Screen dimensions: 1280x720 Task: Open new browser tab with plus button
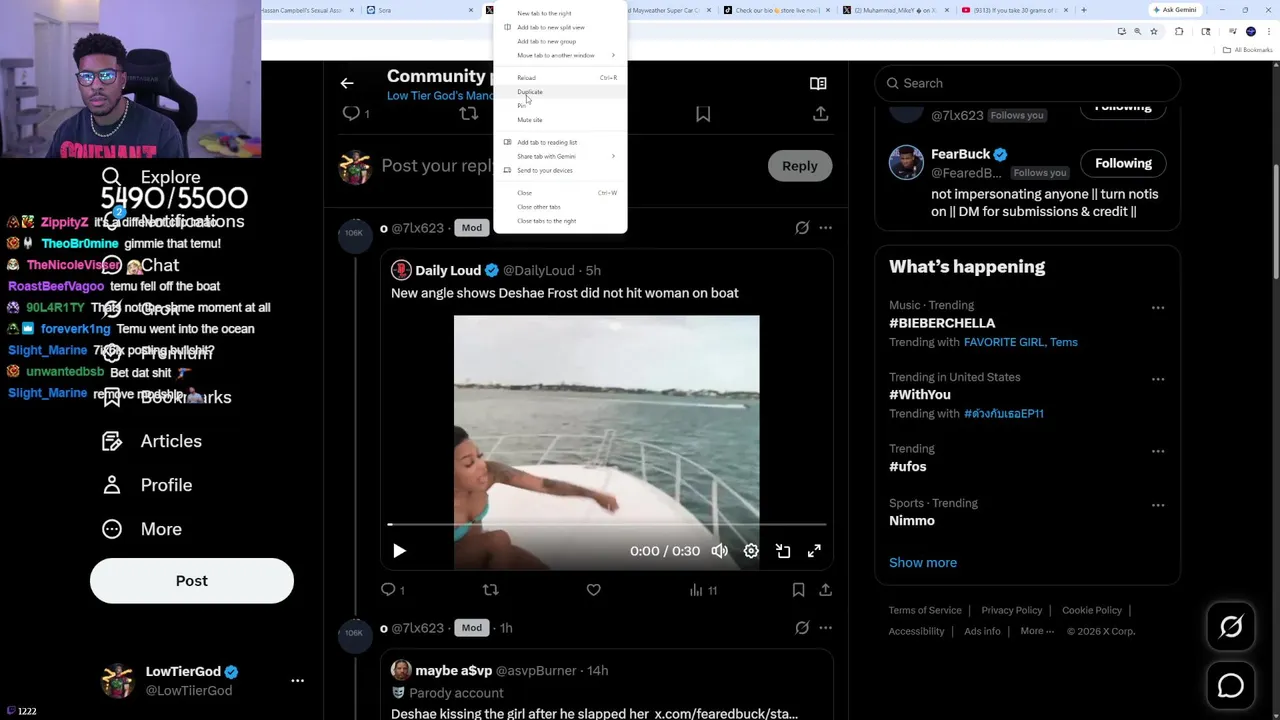1084,10
